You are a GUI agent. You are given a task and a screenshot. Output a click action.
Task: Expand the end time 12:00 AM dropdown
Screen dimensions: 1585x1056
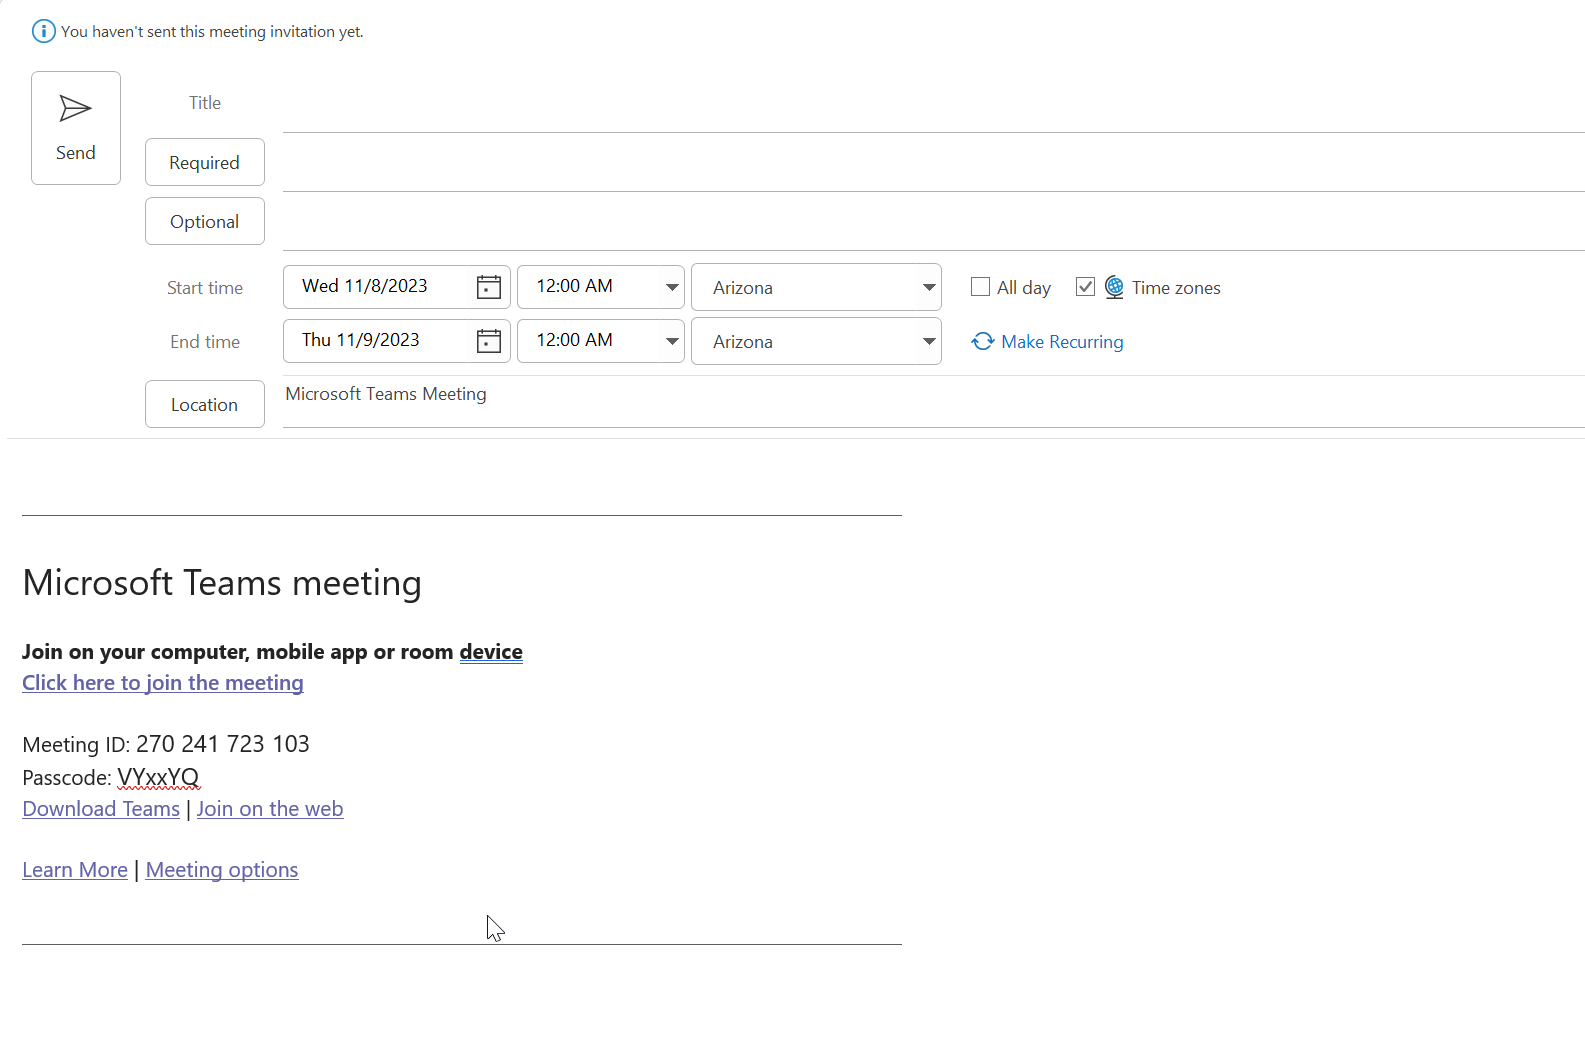coord(672,342)
